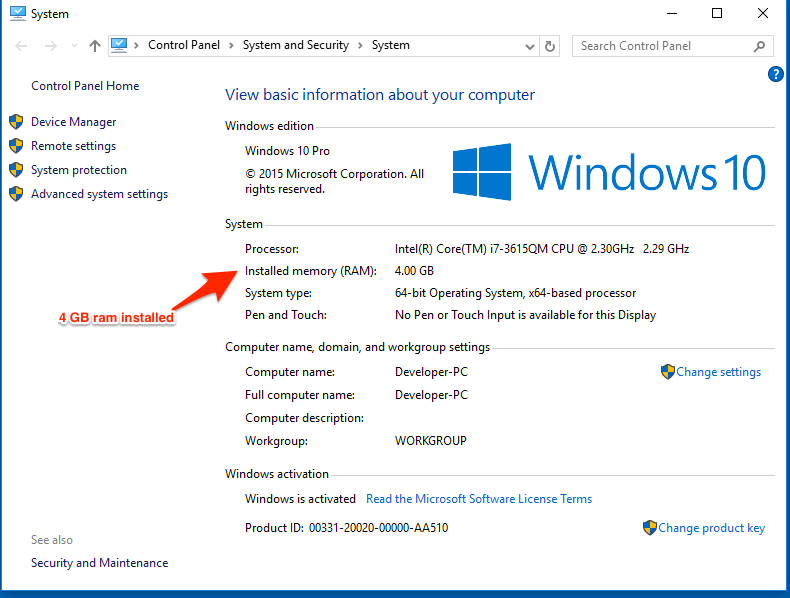This screenshot has height=598, width=790.
Task: Select the 64-bit Operating System value
Action: click(515, 293)
